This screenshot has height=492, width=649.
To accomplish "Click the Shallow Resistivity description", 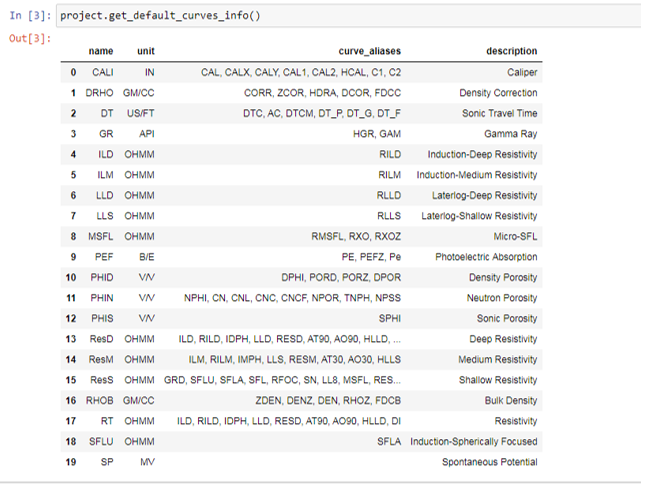I will 498,380.
